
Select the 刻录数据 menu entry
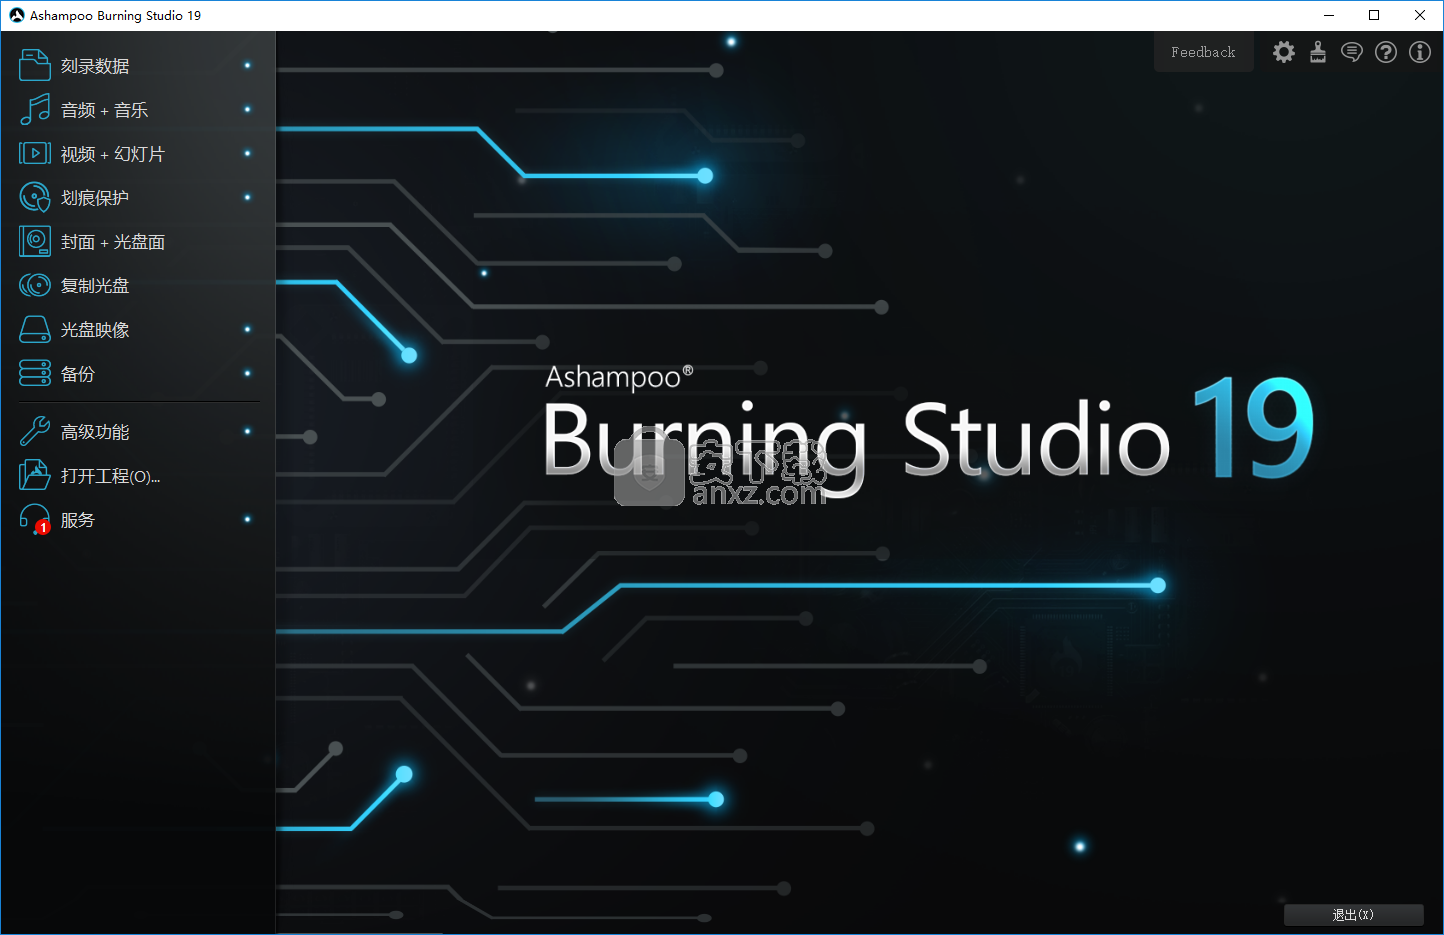(x=95, y=66)
